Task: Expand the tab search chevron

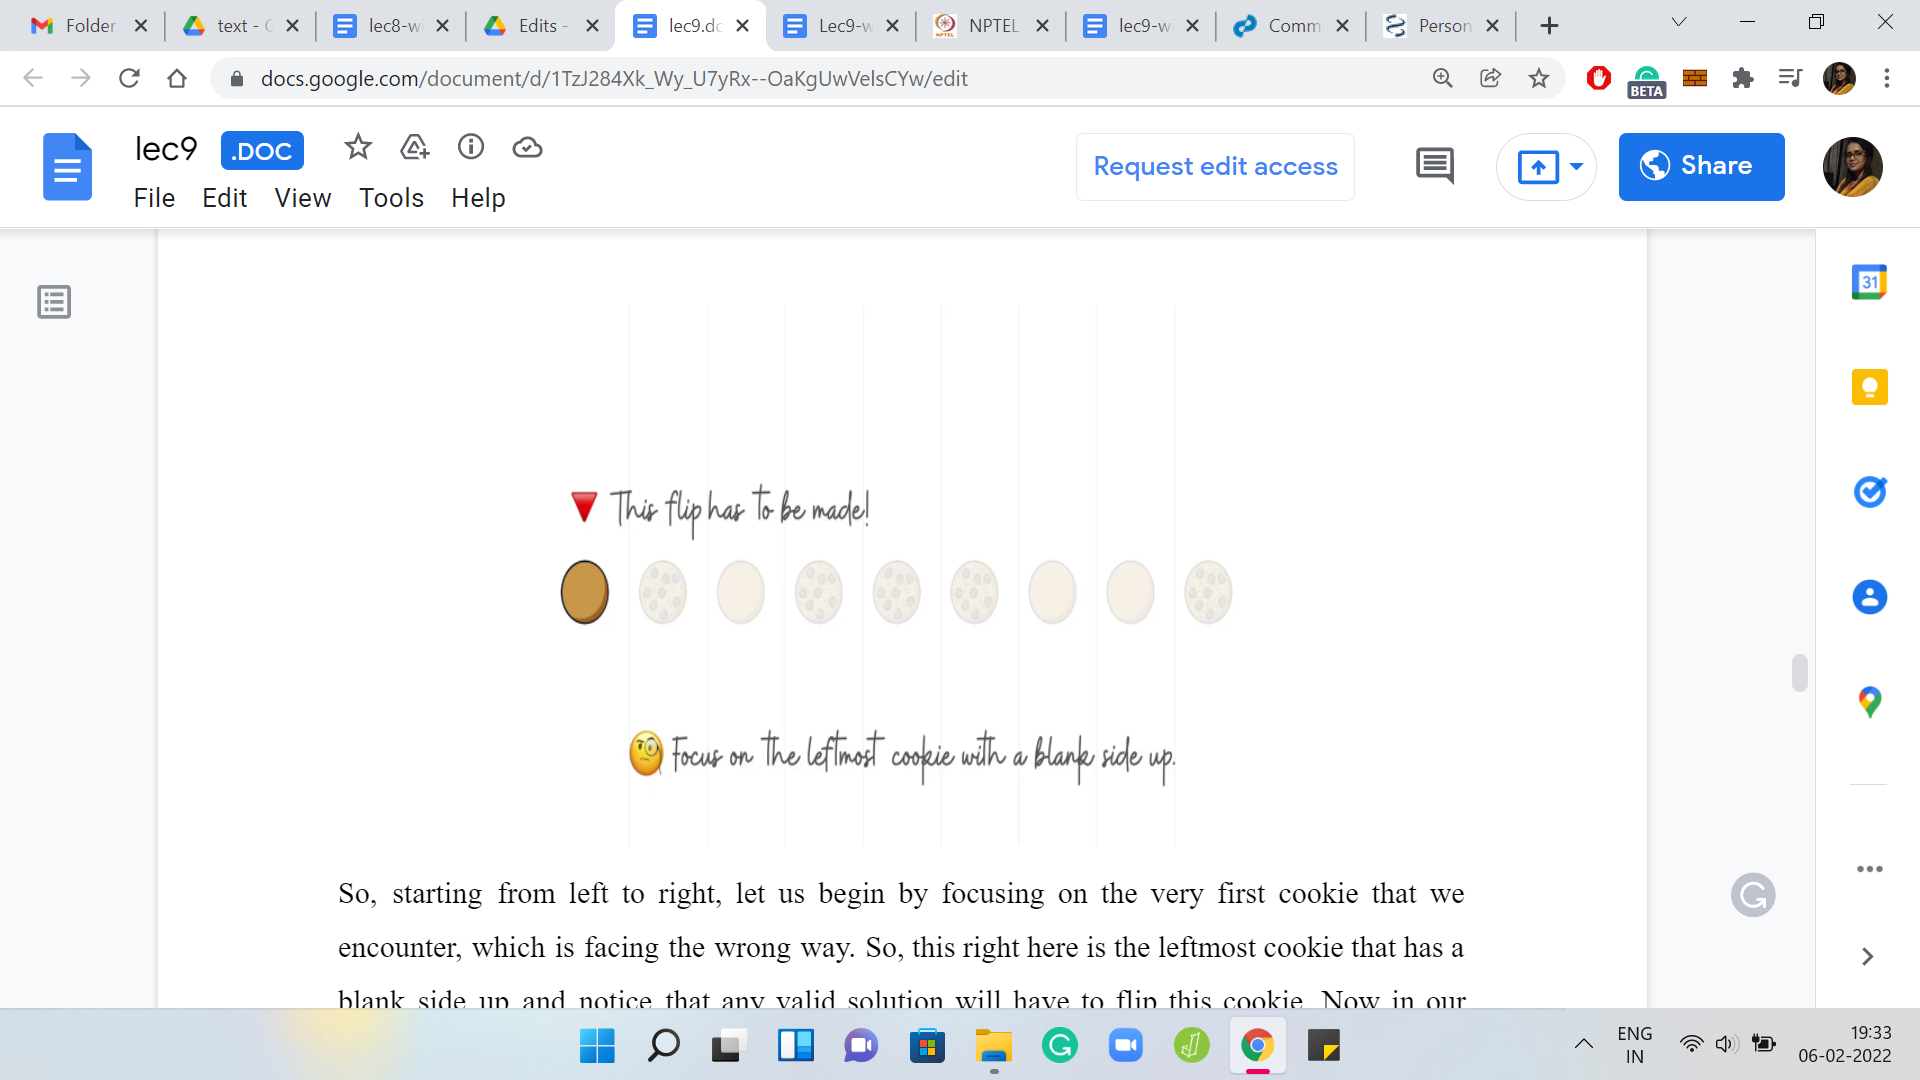Action: (1679, 23)
